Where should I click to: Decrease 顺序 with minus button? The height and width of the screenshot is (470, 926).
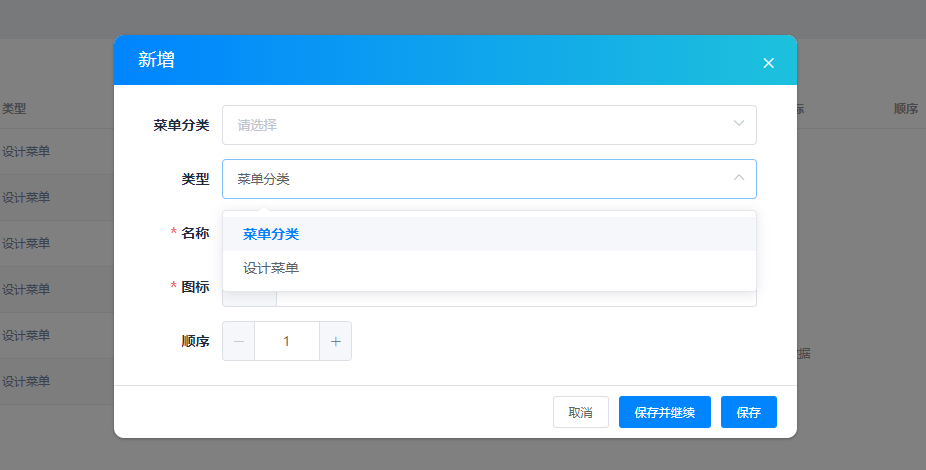click(x=239, y=341)
